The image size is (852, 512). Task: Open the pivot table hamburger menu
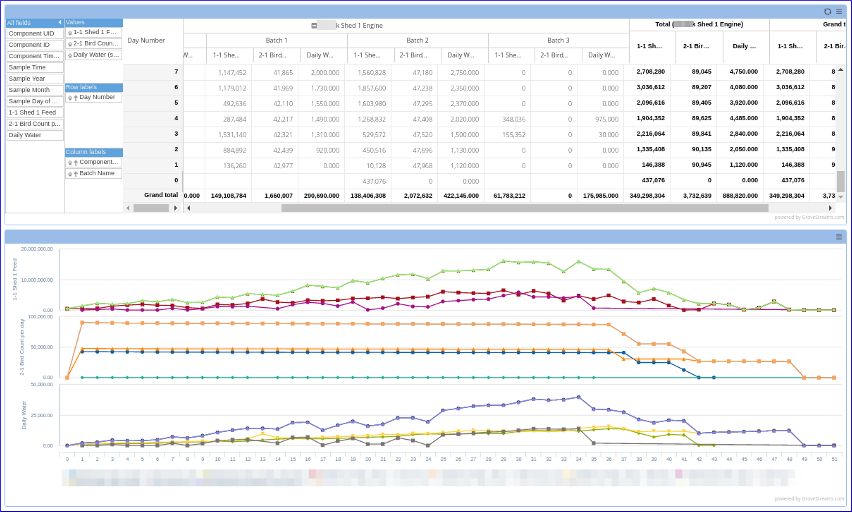839,11
